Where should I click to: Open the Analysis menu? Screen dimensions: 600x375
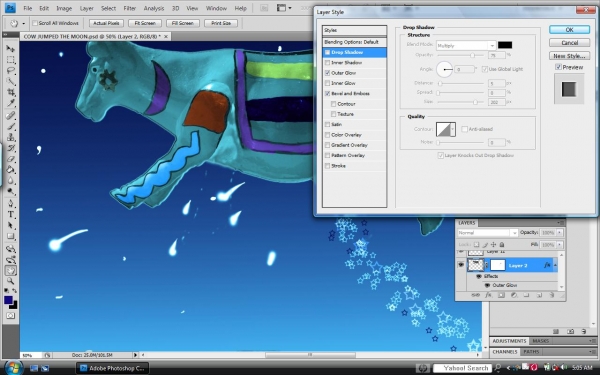click(154, 8)
